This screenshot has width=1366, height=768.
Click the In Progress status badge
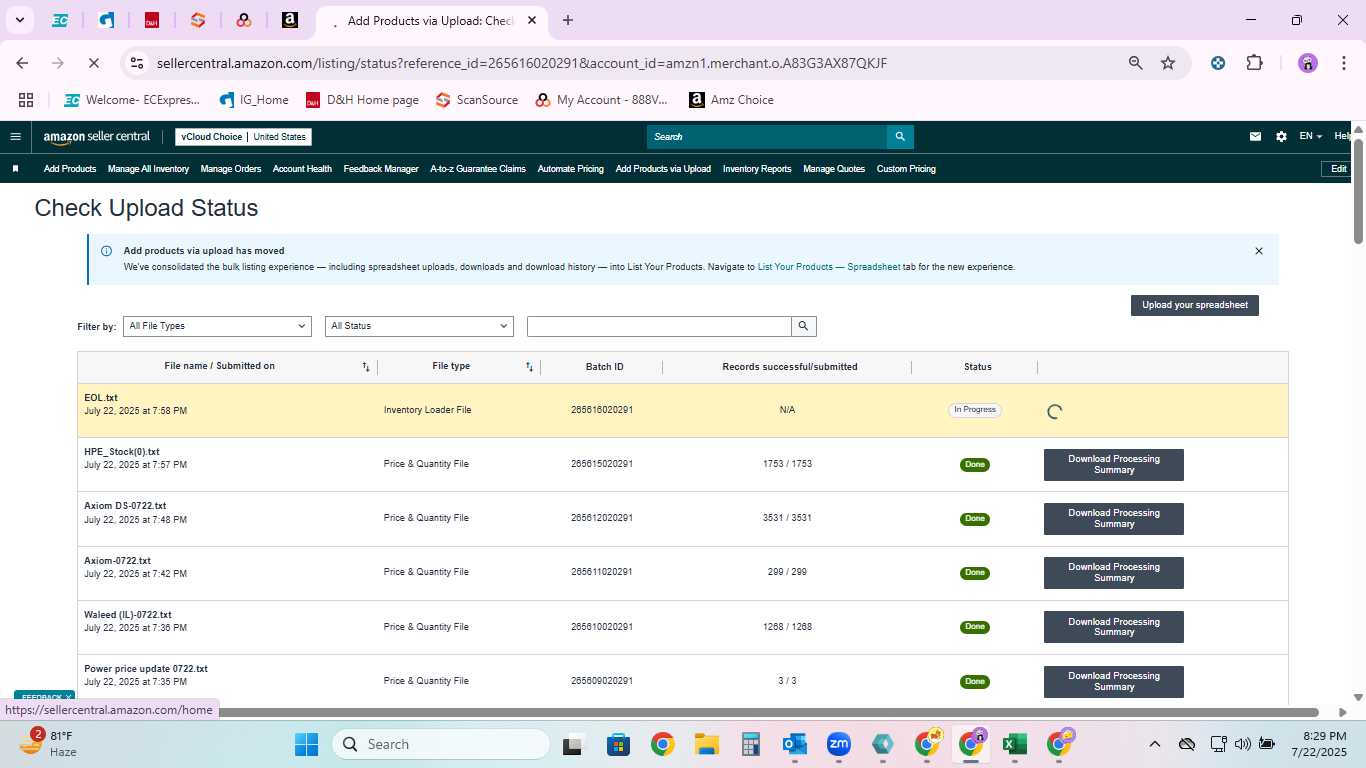[x=975, y=410]
